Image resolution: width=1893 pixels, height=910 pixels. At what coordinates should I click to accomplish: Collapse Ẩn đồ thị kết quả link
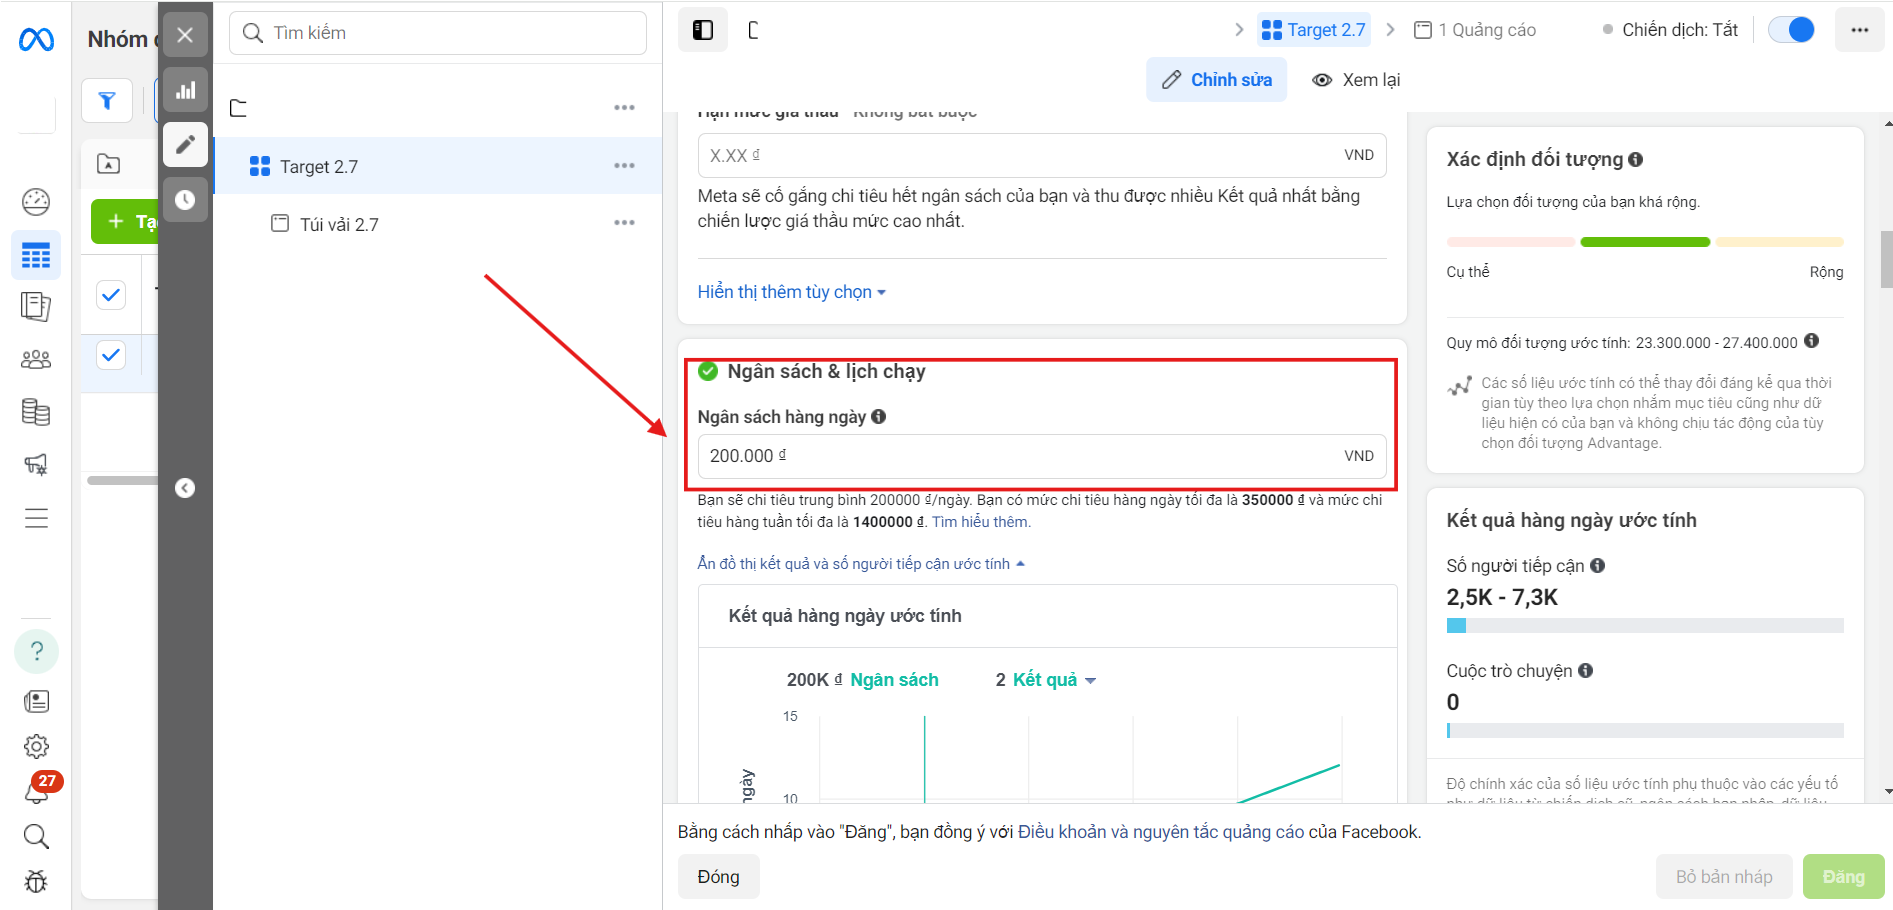pyautogui.click(x=861, y=564)
